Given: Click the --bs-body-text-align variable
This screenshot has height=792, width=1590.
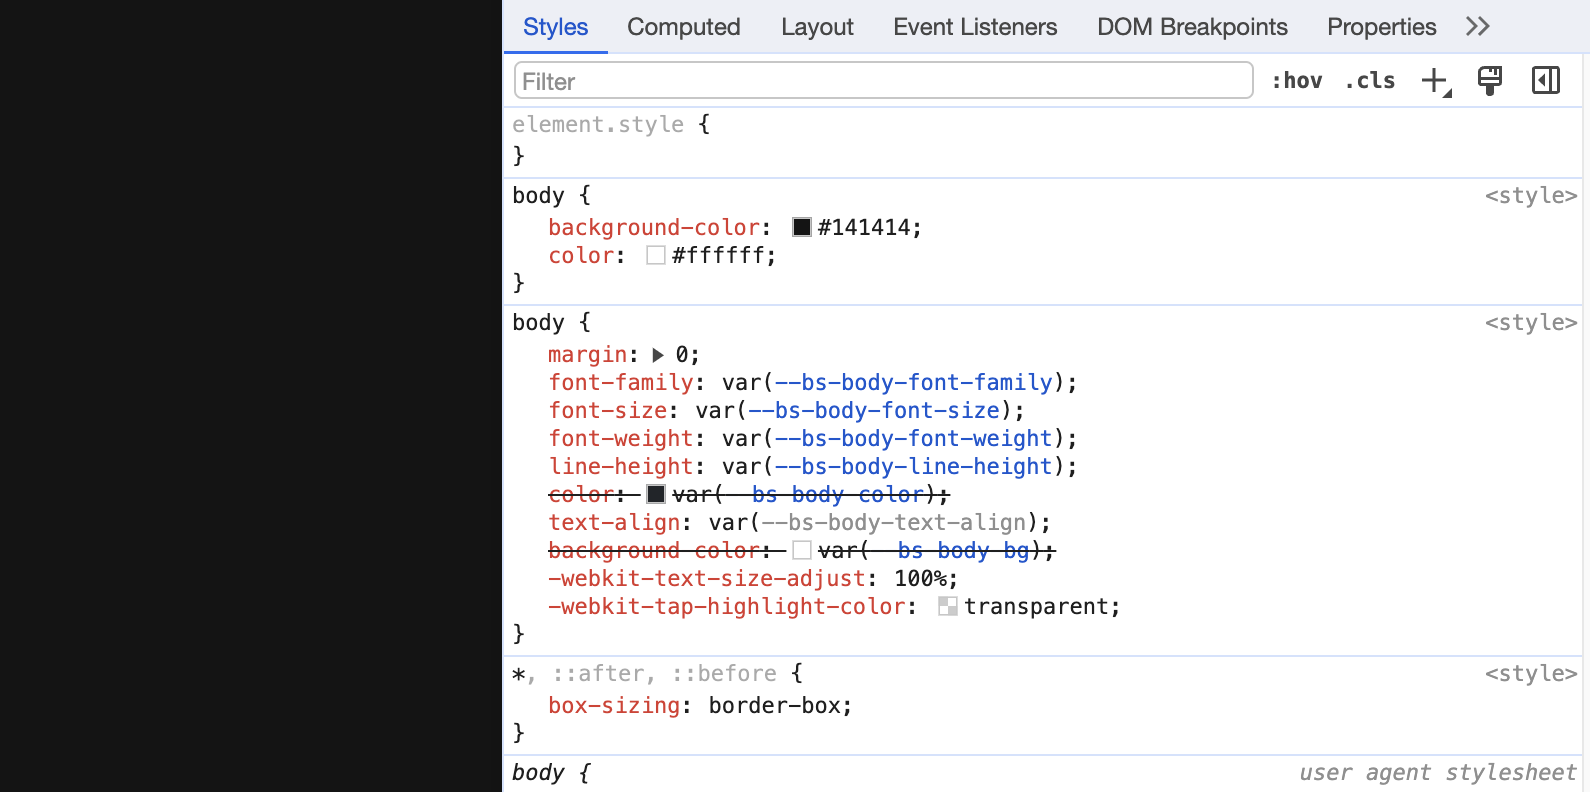Looking at the screenshot, I should coord(894,523).
